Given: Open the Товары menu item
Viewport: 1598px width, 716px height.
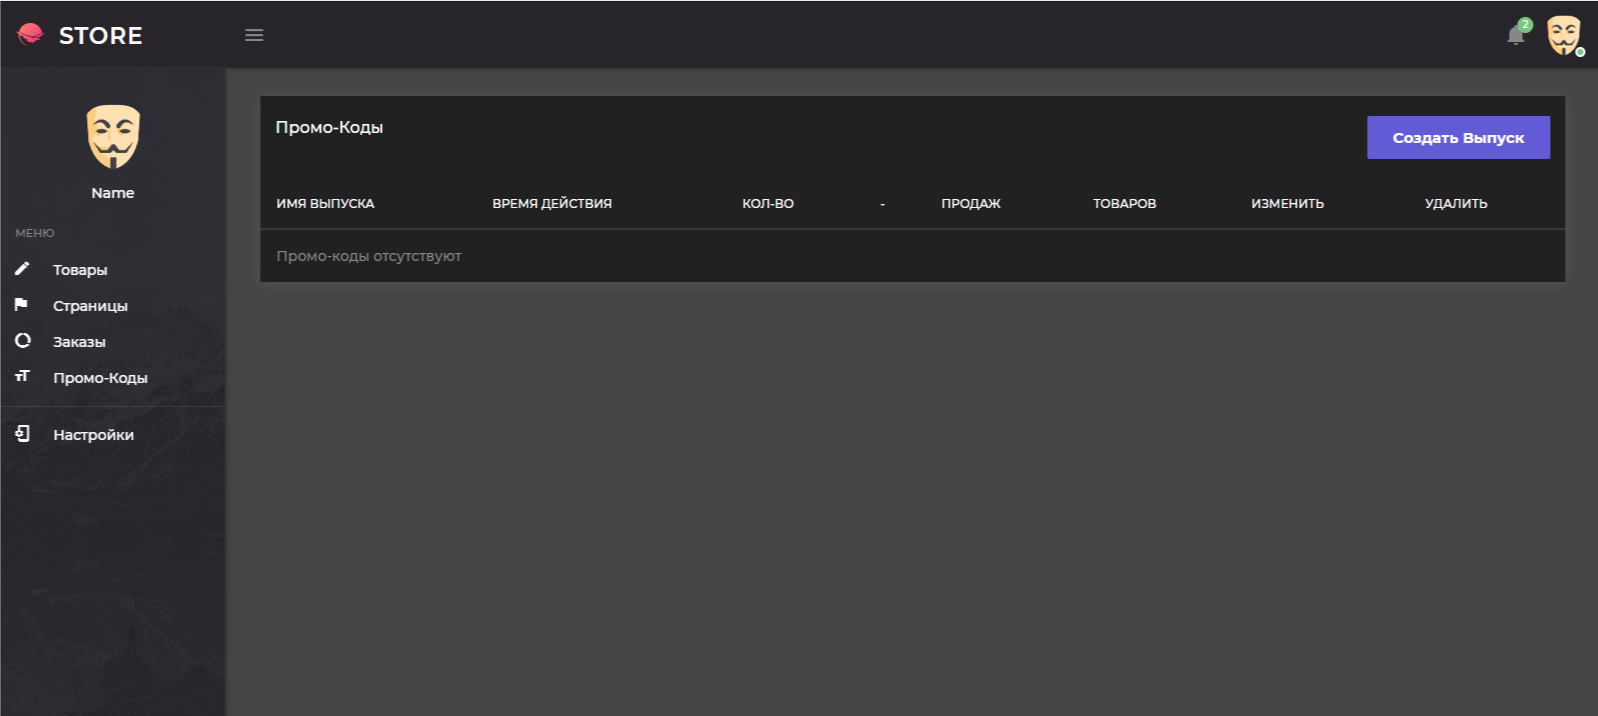Looking at the screenshot, I should click(x=80, y=270).
